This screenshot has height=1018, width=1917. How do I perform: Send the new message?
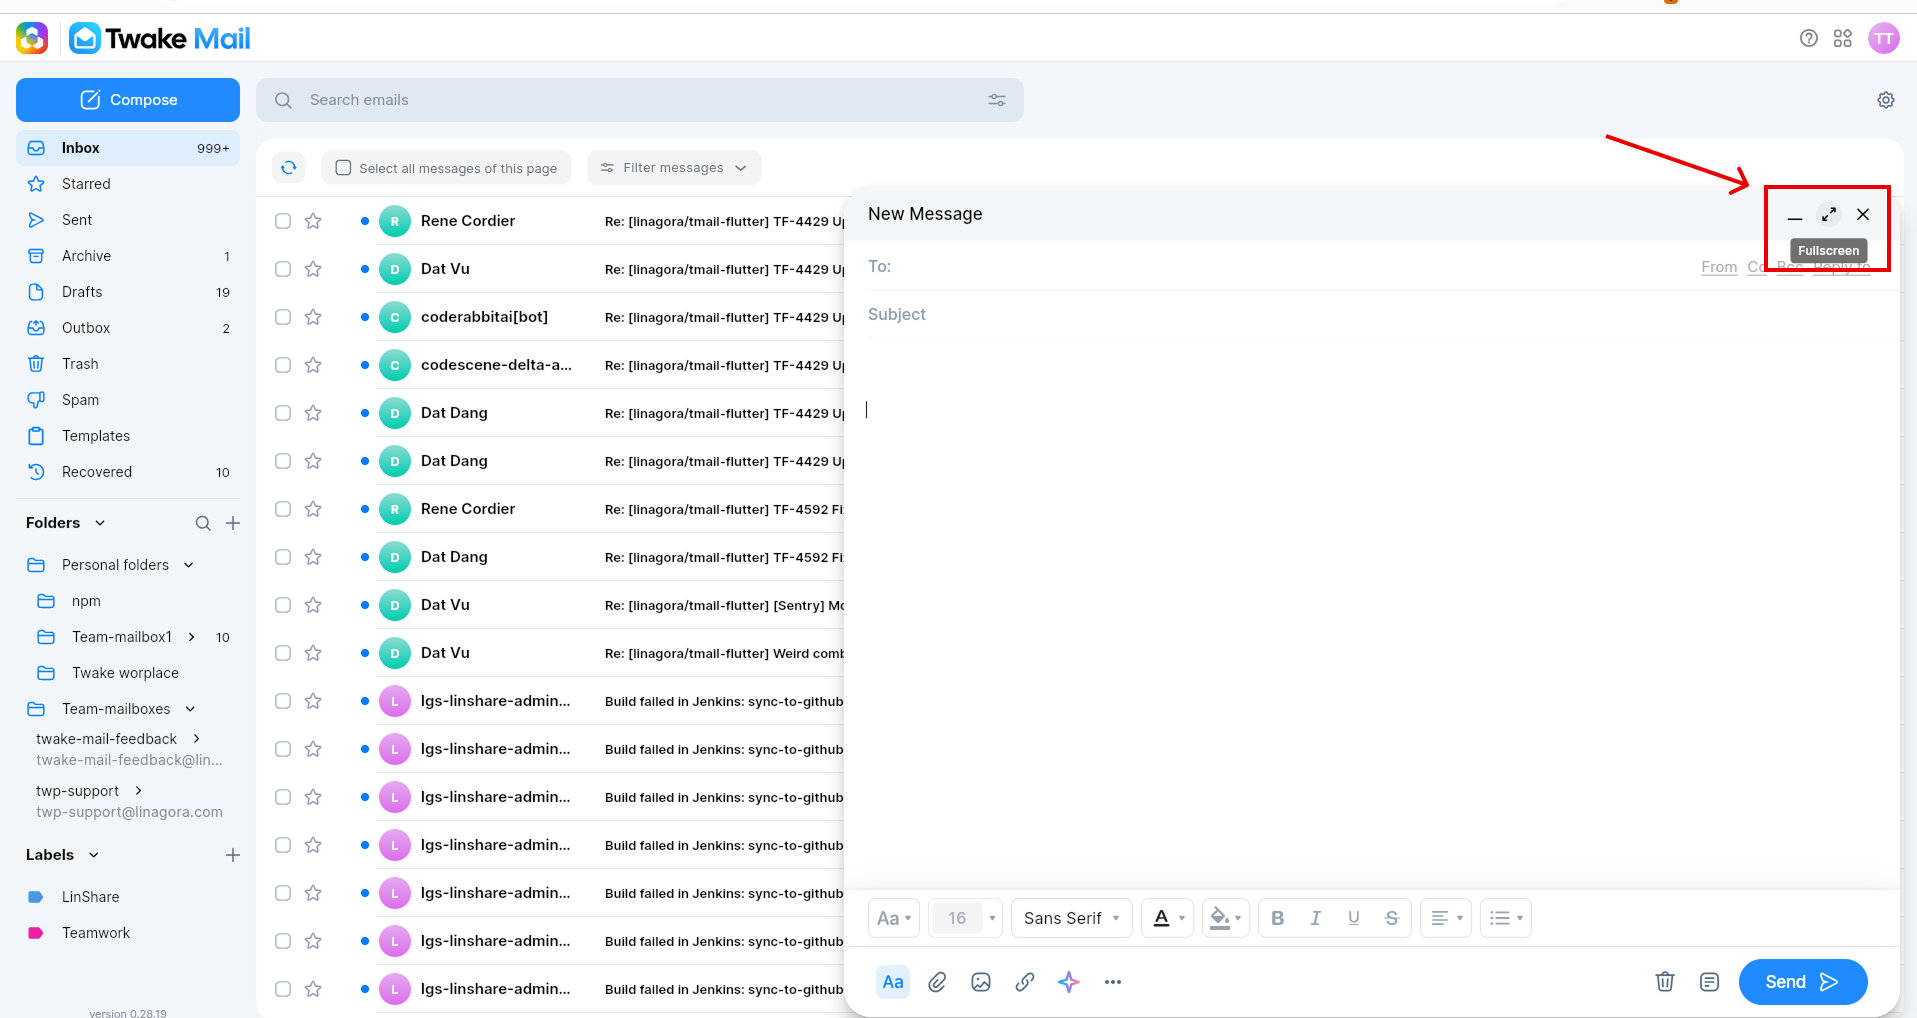(x=1803, y=982)
